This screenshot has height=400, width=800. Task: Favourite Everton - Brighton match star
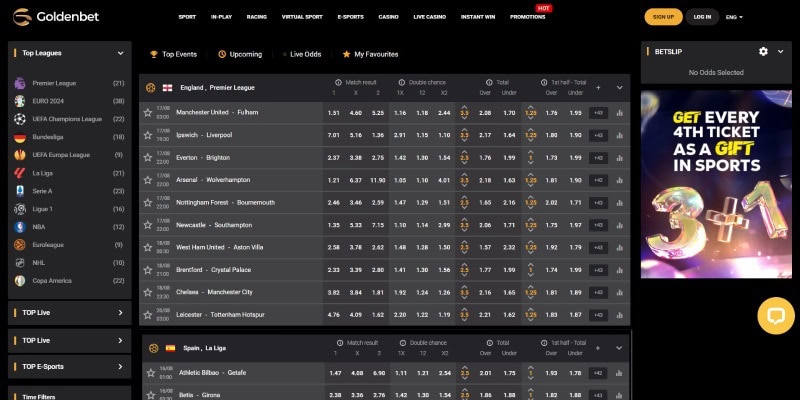148,157
